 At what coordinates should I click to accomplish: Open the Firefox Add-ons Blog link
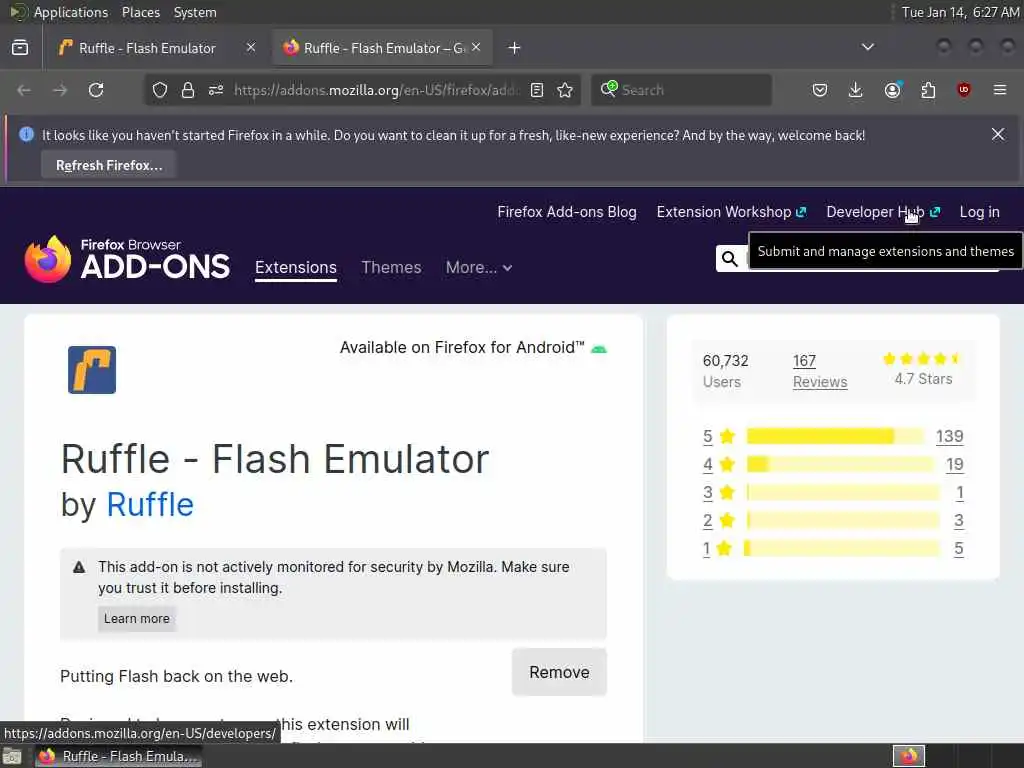tap(567, 212)
